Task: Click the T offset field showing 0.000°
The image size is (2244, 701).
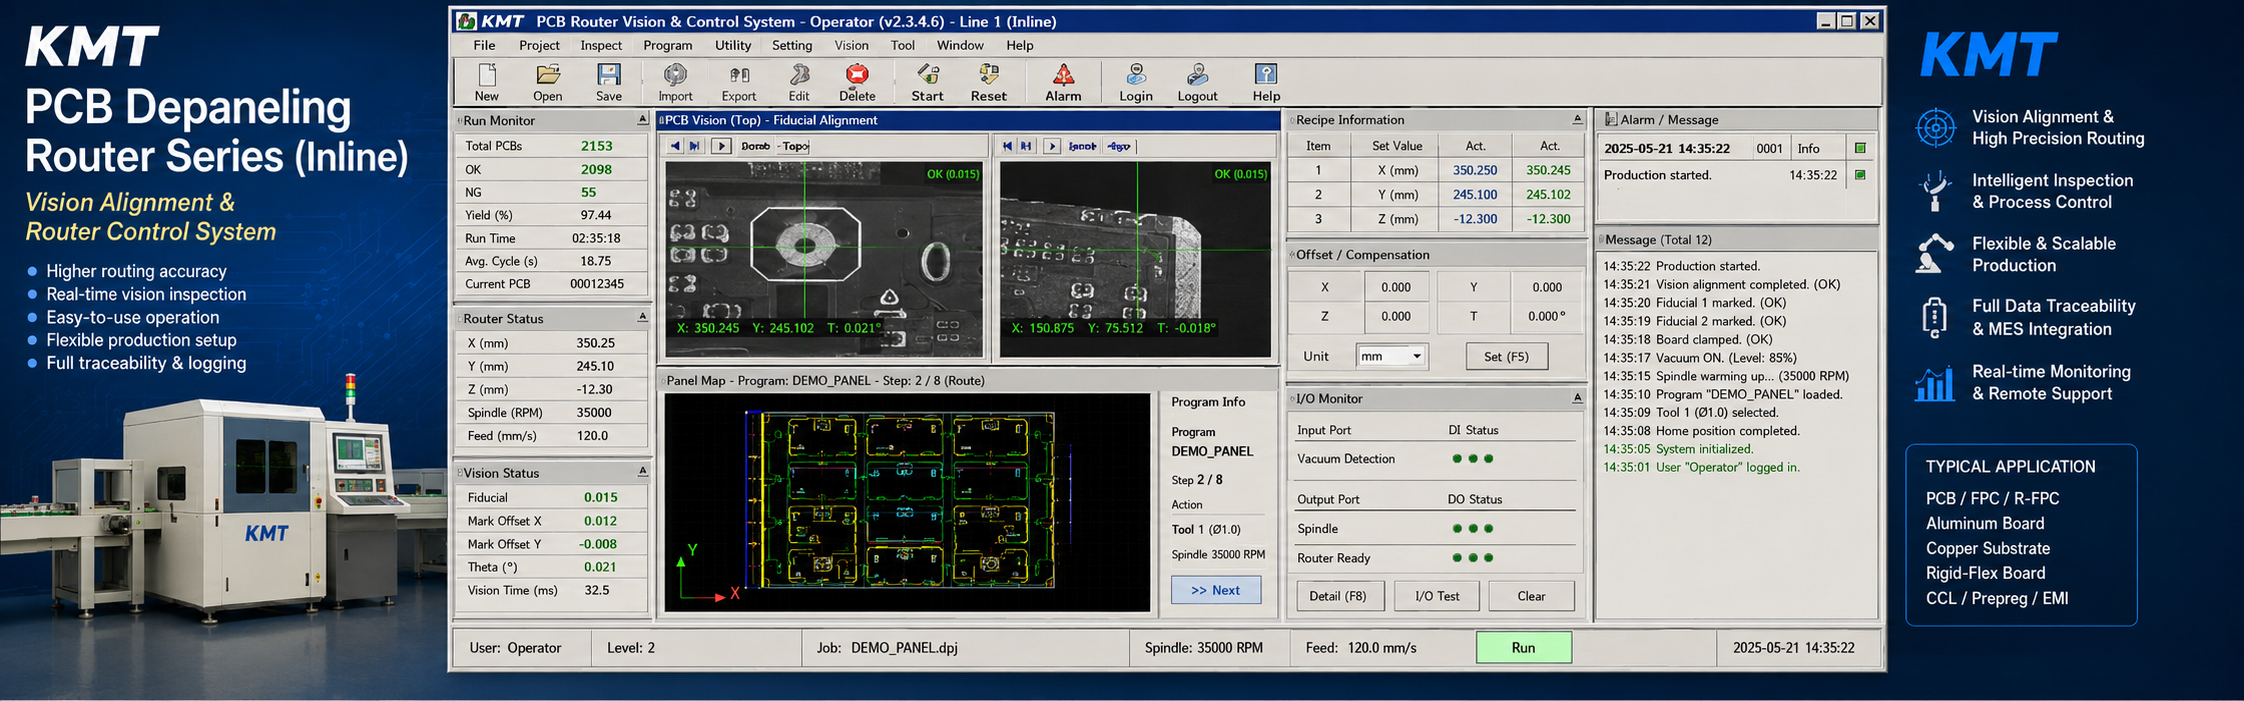Action: [1547, 316]
